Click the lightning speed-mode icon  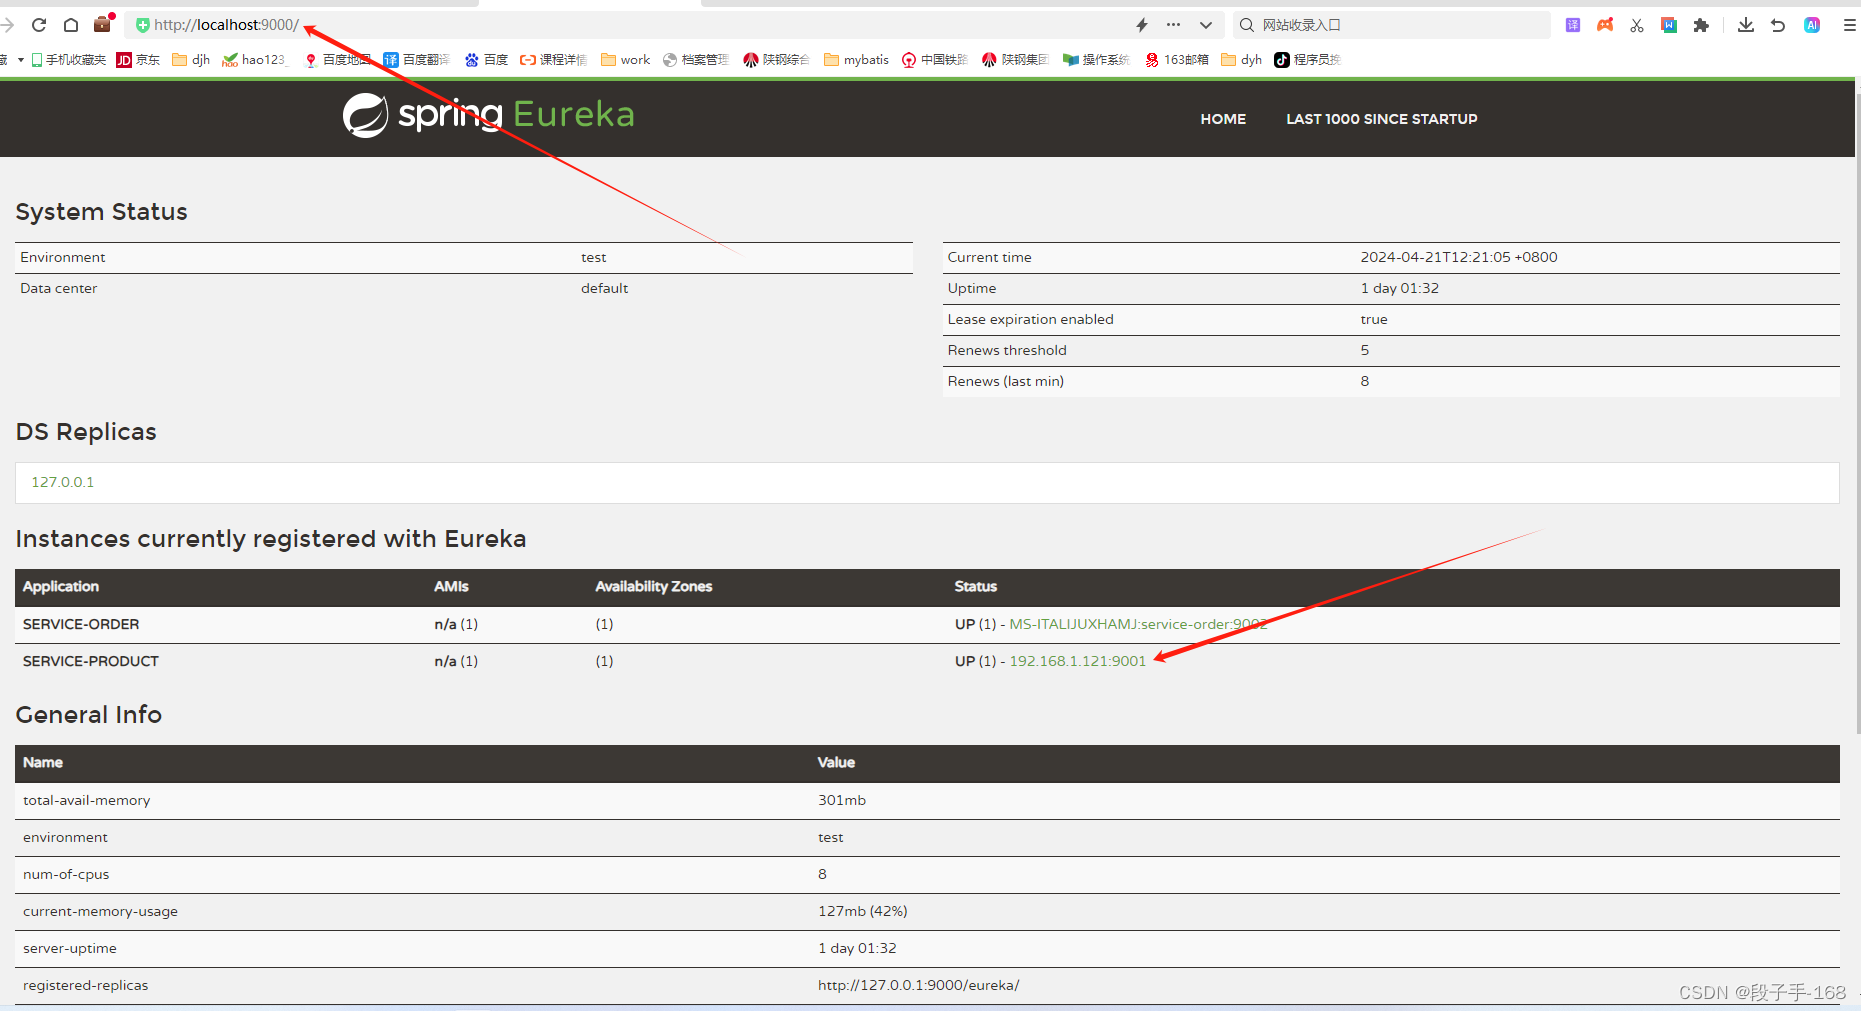[1142, 25]
